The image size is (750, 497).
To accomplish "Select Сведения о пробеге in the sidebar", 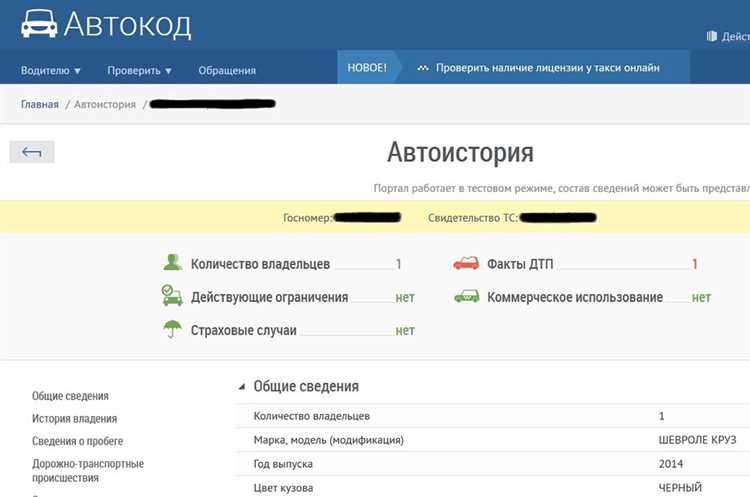I will tap(77, 441).
